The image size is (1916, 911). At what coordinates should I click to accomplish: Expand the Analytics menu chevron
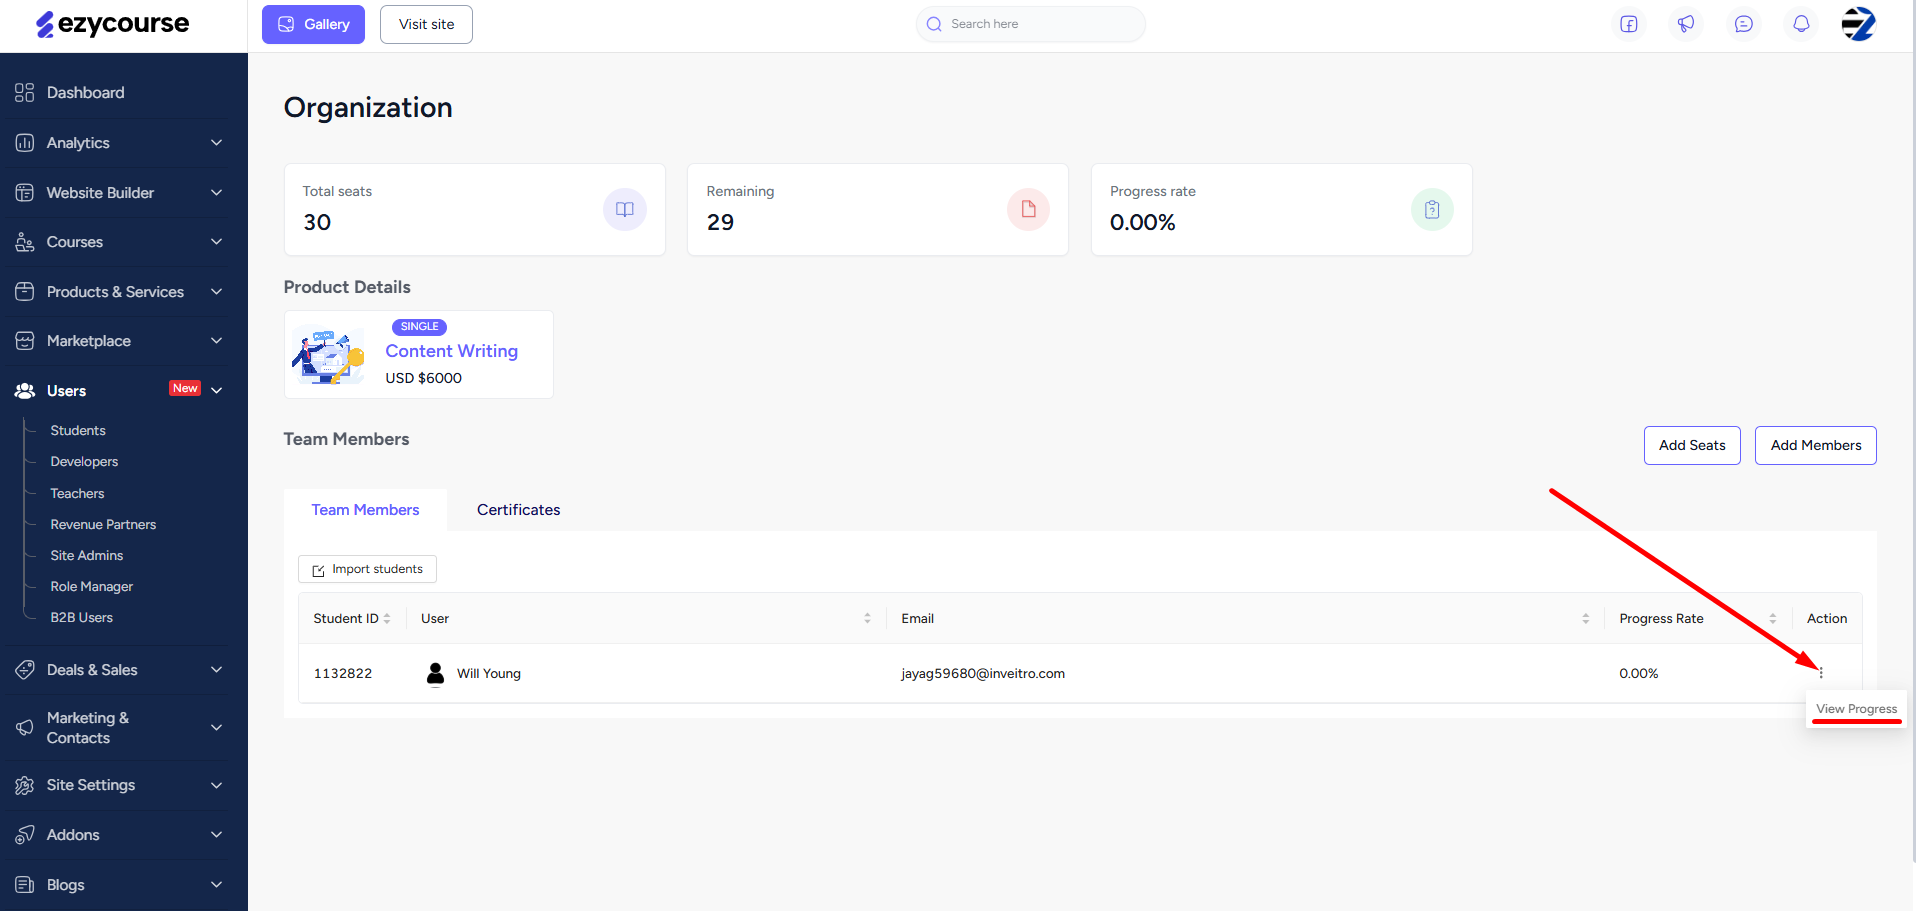(217, 143)
